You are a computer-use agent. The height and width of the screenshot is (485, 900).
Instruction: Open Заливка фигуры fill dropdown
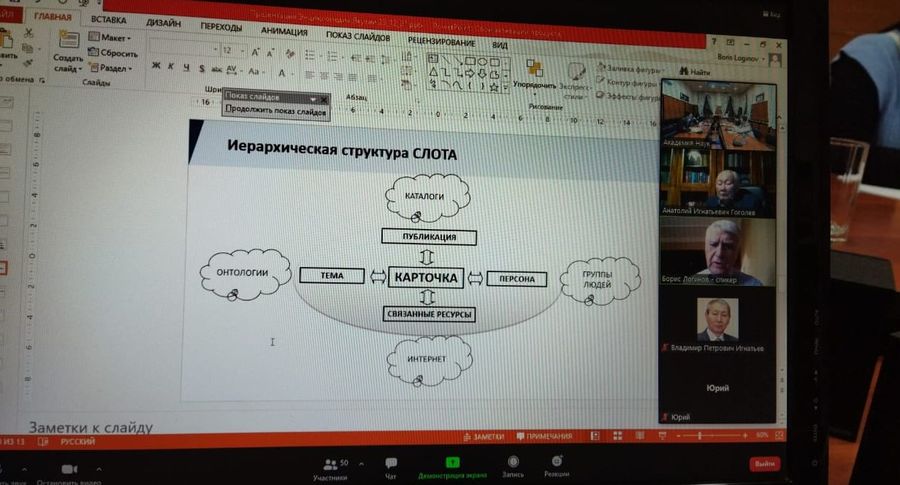click(630, 69)
